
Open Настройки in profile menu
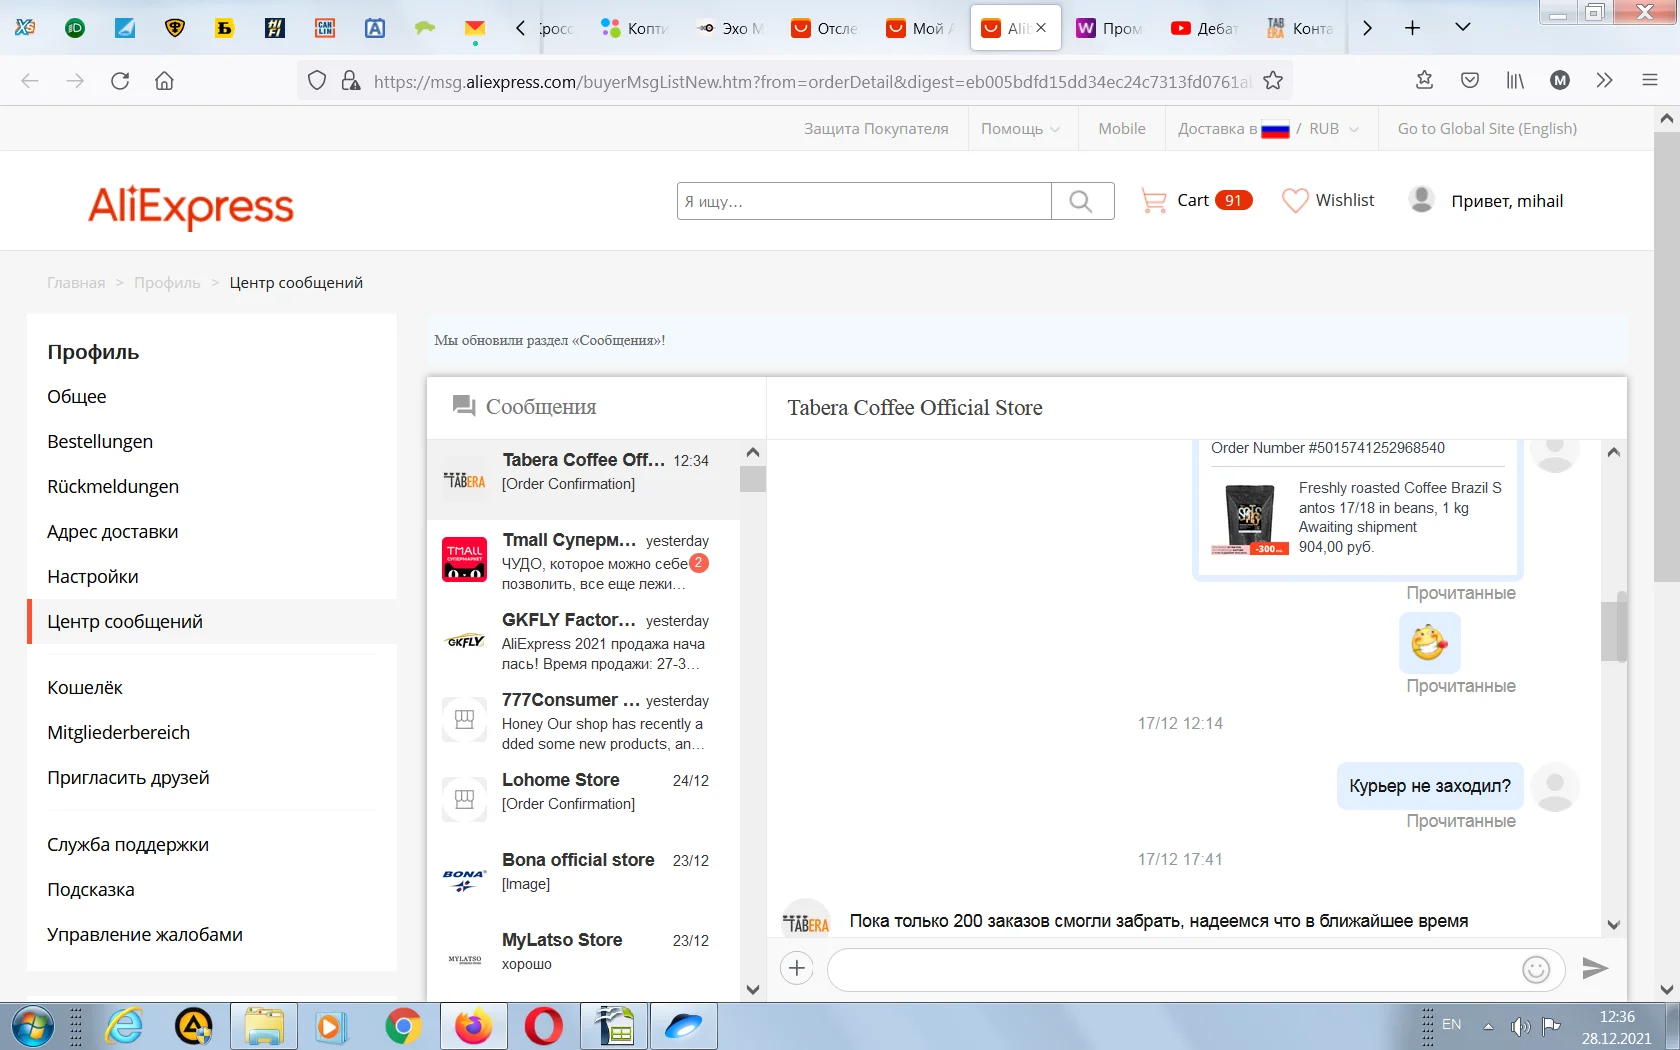click(x=93, y=577)
